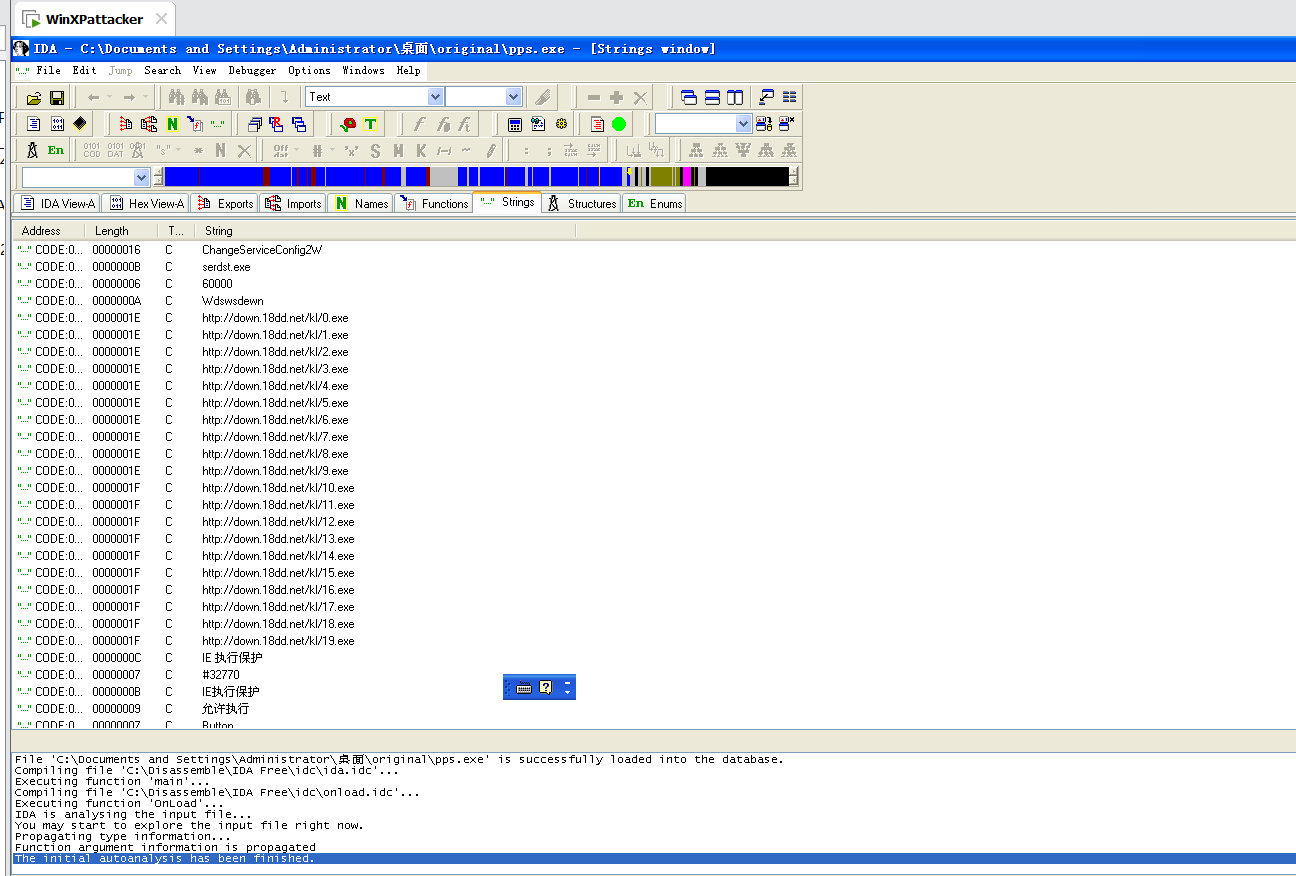Tile windows vertically icon
Image resolution: width=1296 pixels, height=876 pixels.
tap(735, 97)
